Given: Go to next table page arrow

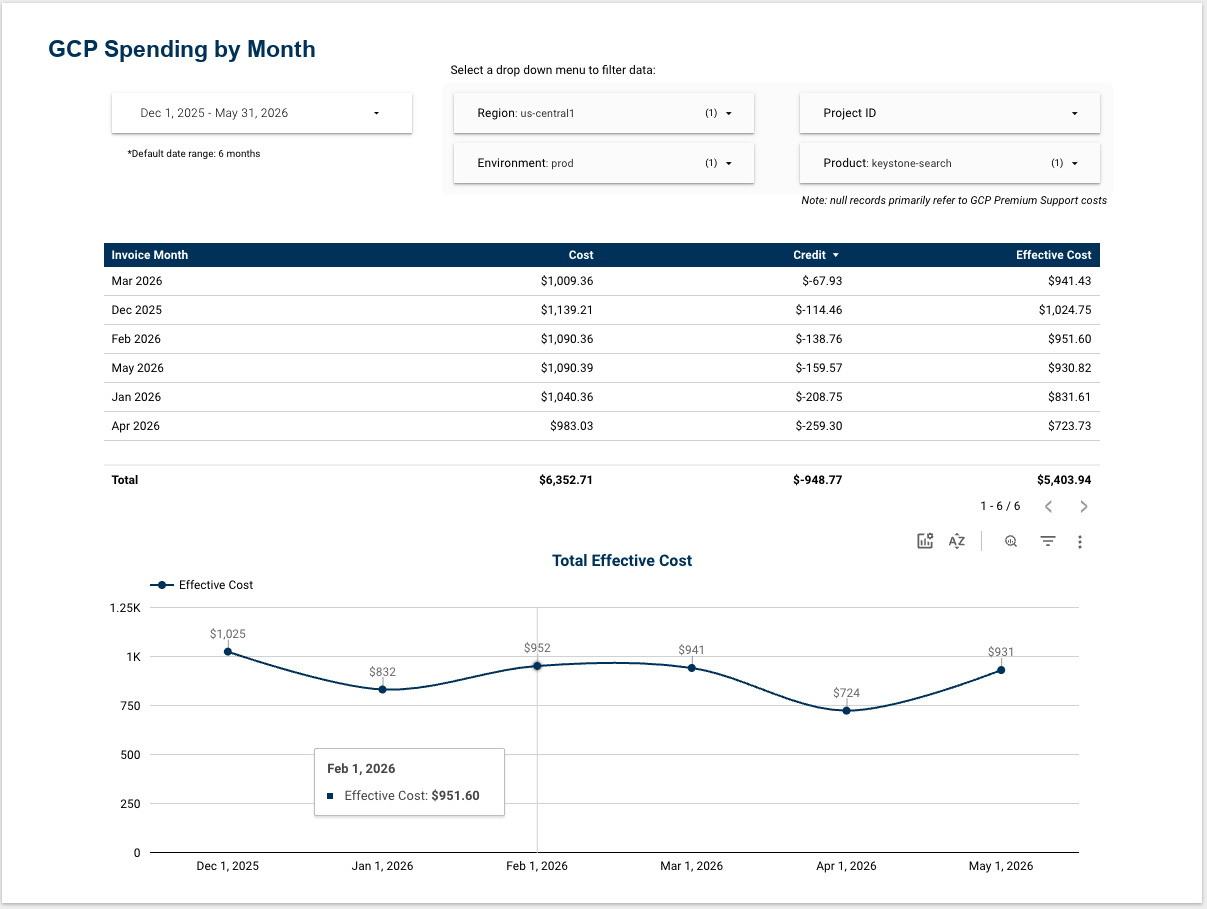Looking at the screenshot, I should tap(1084, 507).
